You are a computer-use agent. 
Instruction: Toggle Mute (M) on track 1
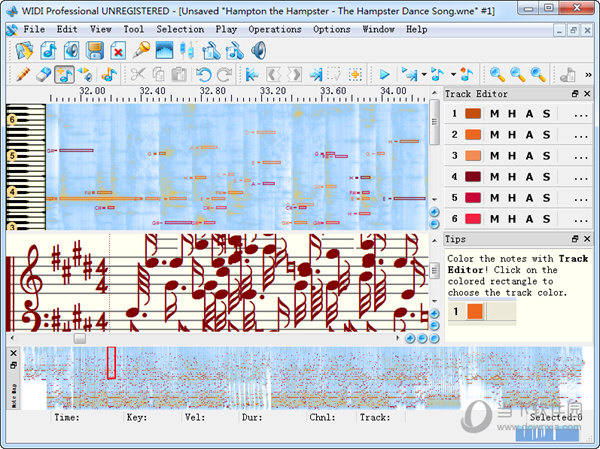point(494,114)
